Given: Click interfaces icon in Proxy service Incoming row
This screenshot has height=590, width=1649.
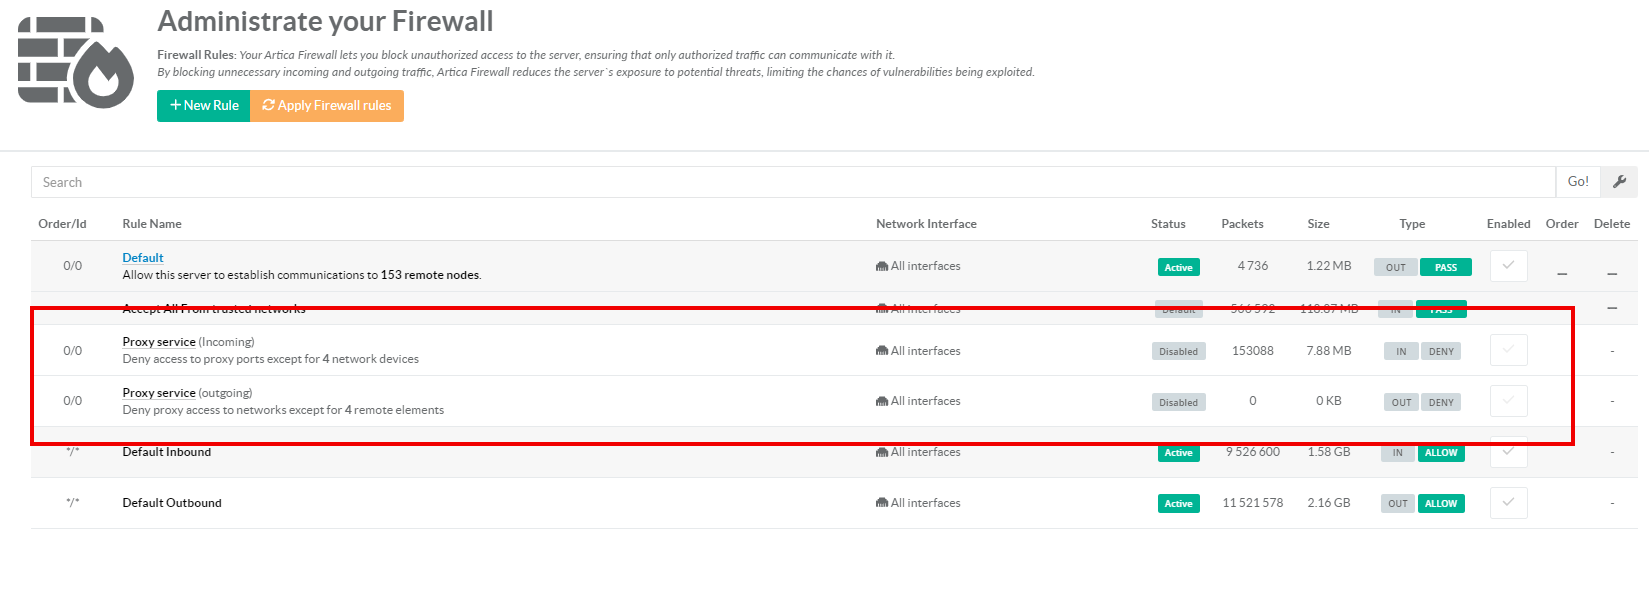Looking at the screenshot, I should point(882,351).
